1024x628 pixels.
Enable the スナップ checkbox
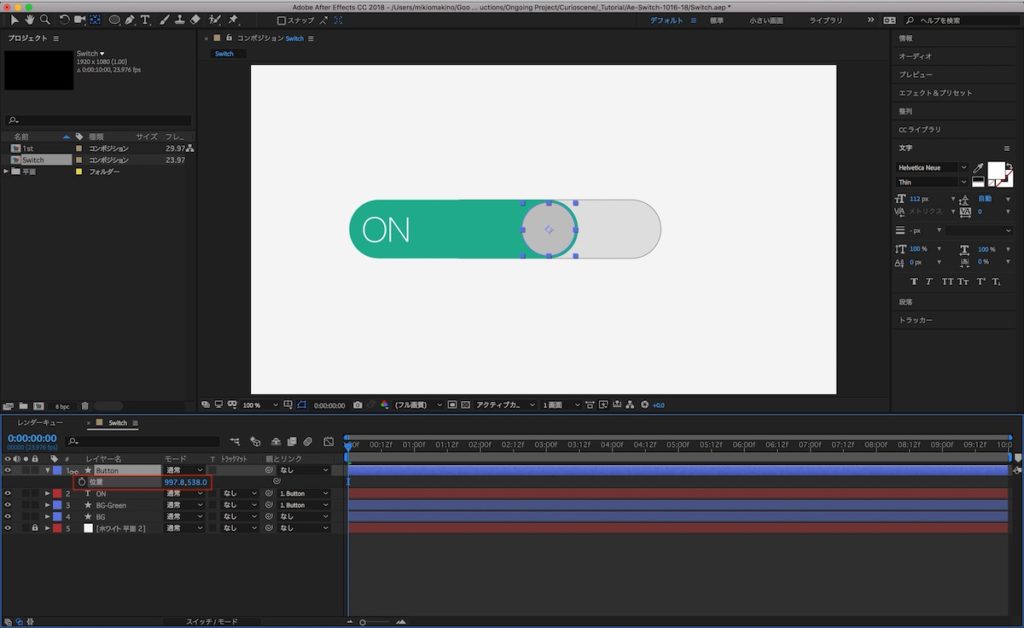281,20
